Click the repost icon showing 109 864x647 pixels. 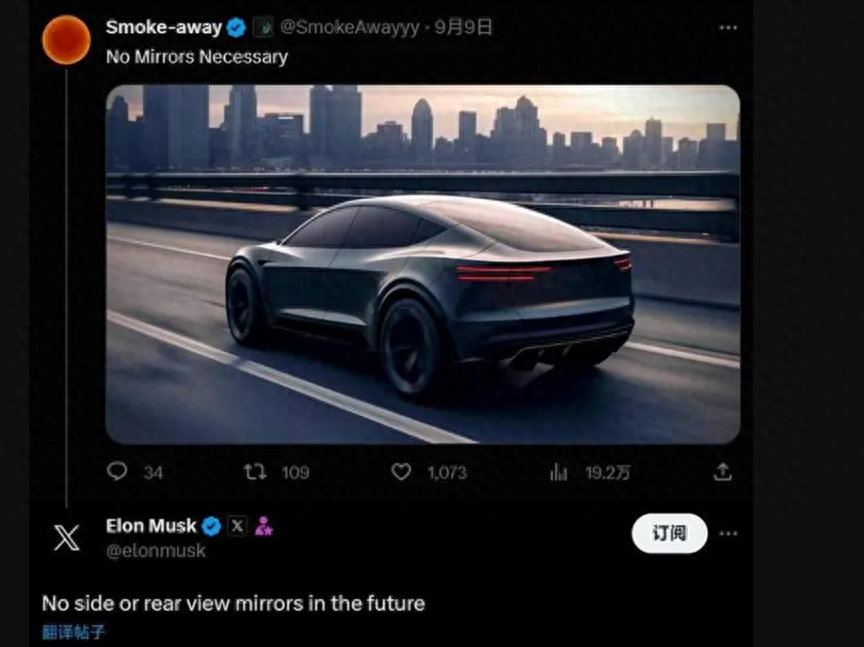pyautogui.click(x=255, y=472)
